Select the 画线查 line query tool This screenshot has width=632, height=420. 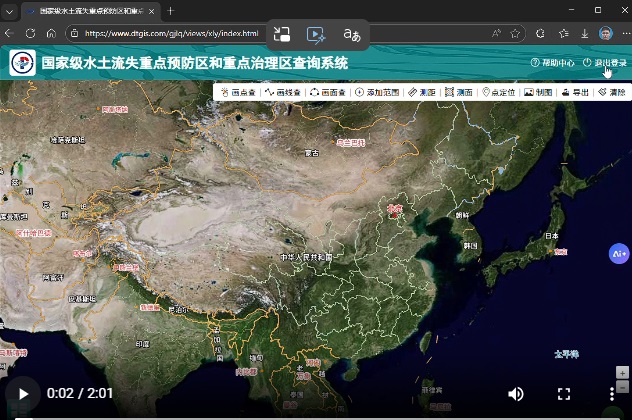click(x=284, y=92)
